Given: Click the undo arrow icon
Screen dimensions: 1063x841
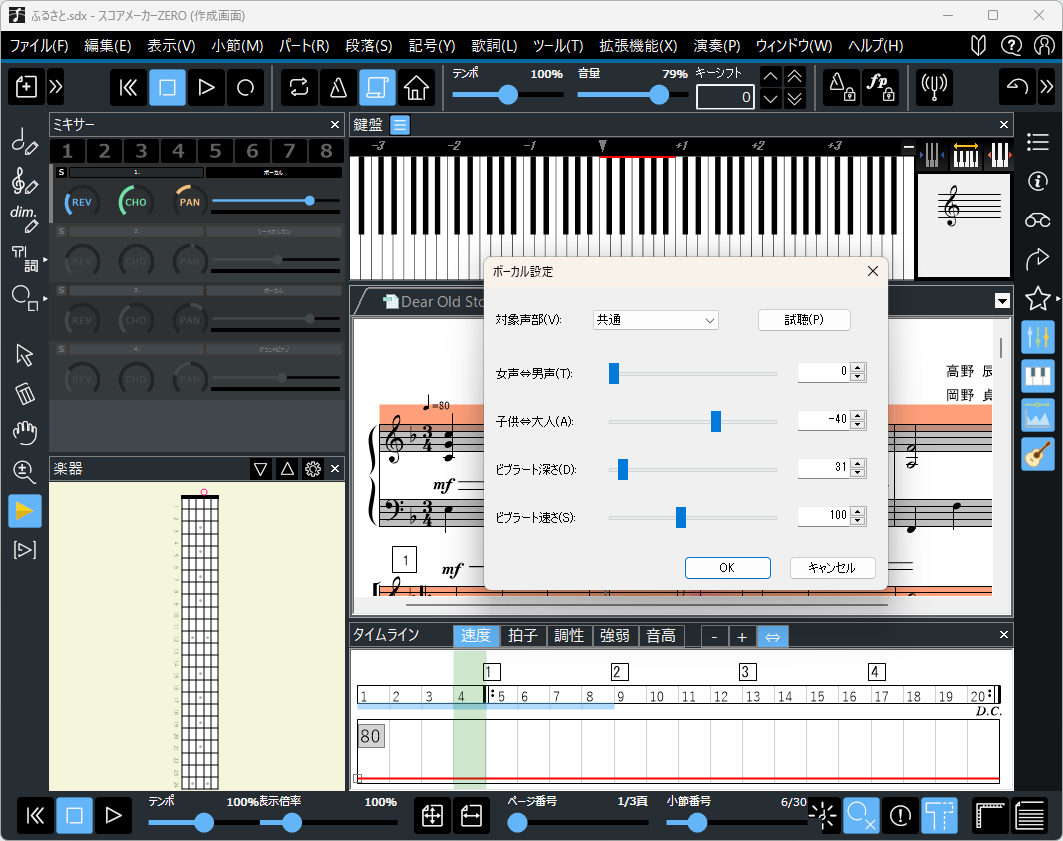Looking at the screenshot, I should coord(1017,87).
